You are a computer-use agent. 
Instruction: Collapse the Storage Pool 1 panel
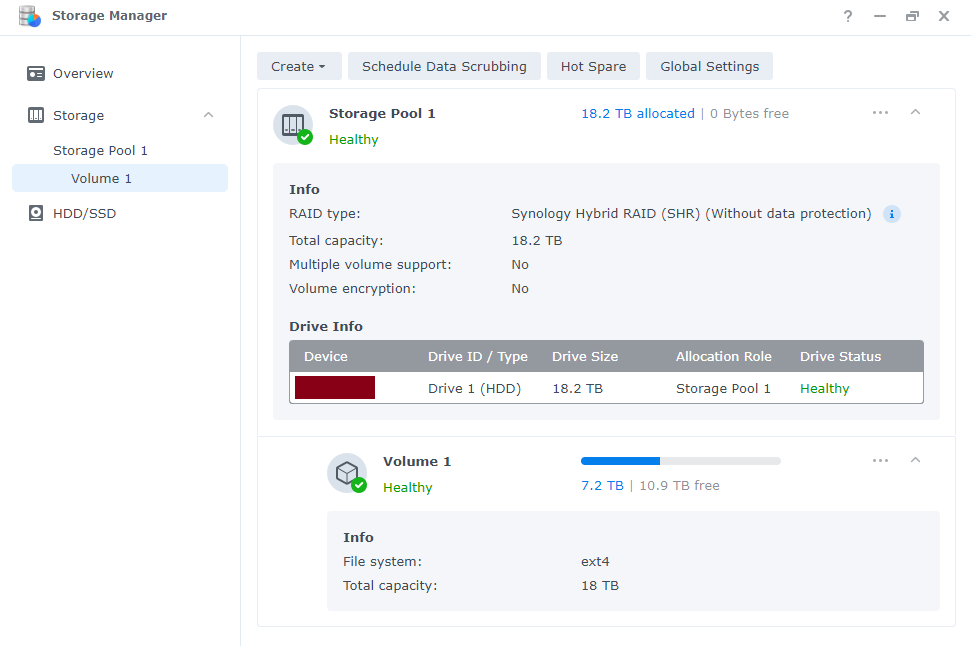click(916, 112)
